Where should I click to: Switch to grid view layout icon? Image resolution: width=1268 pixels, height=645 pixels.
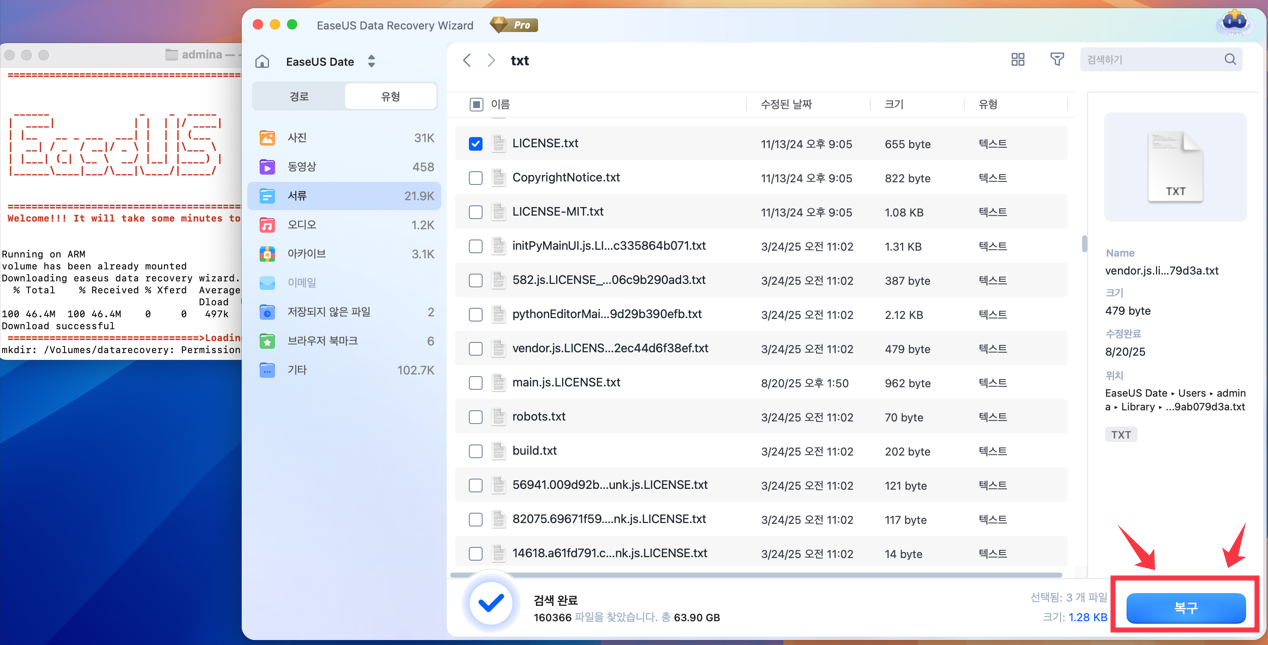[x=1017, y=60]
